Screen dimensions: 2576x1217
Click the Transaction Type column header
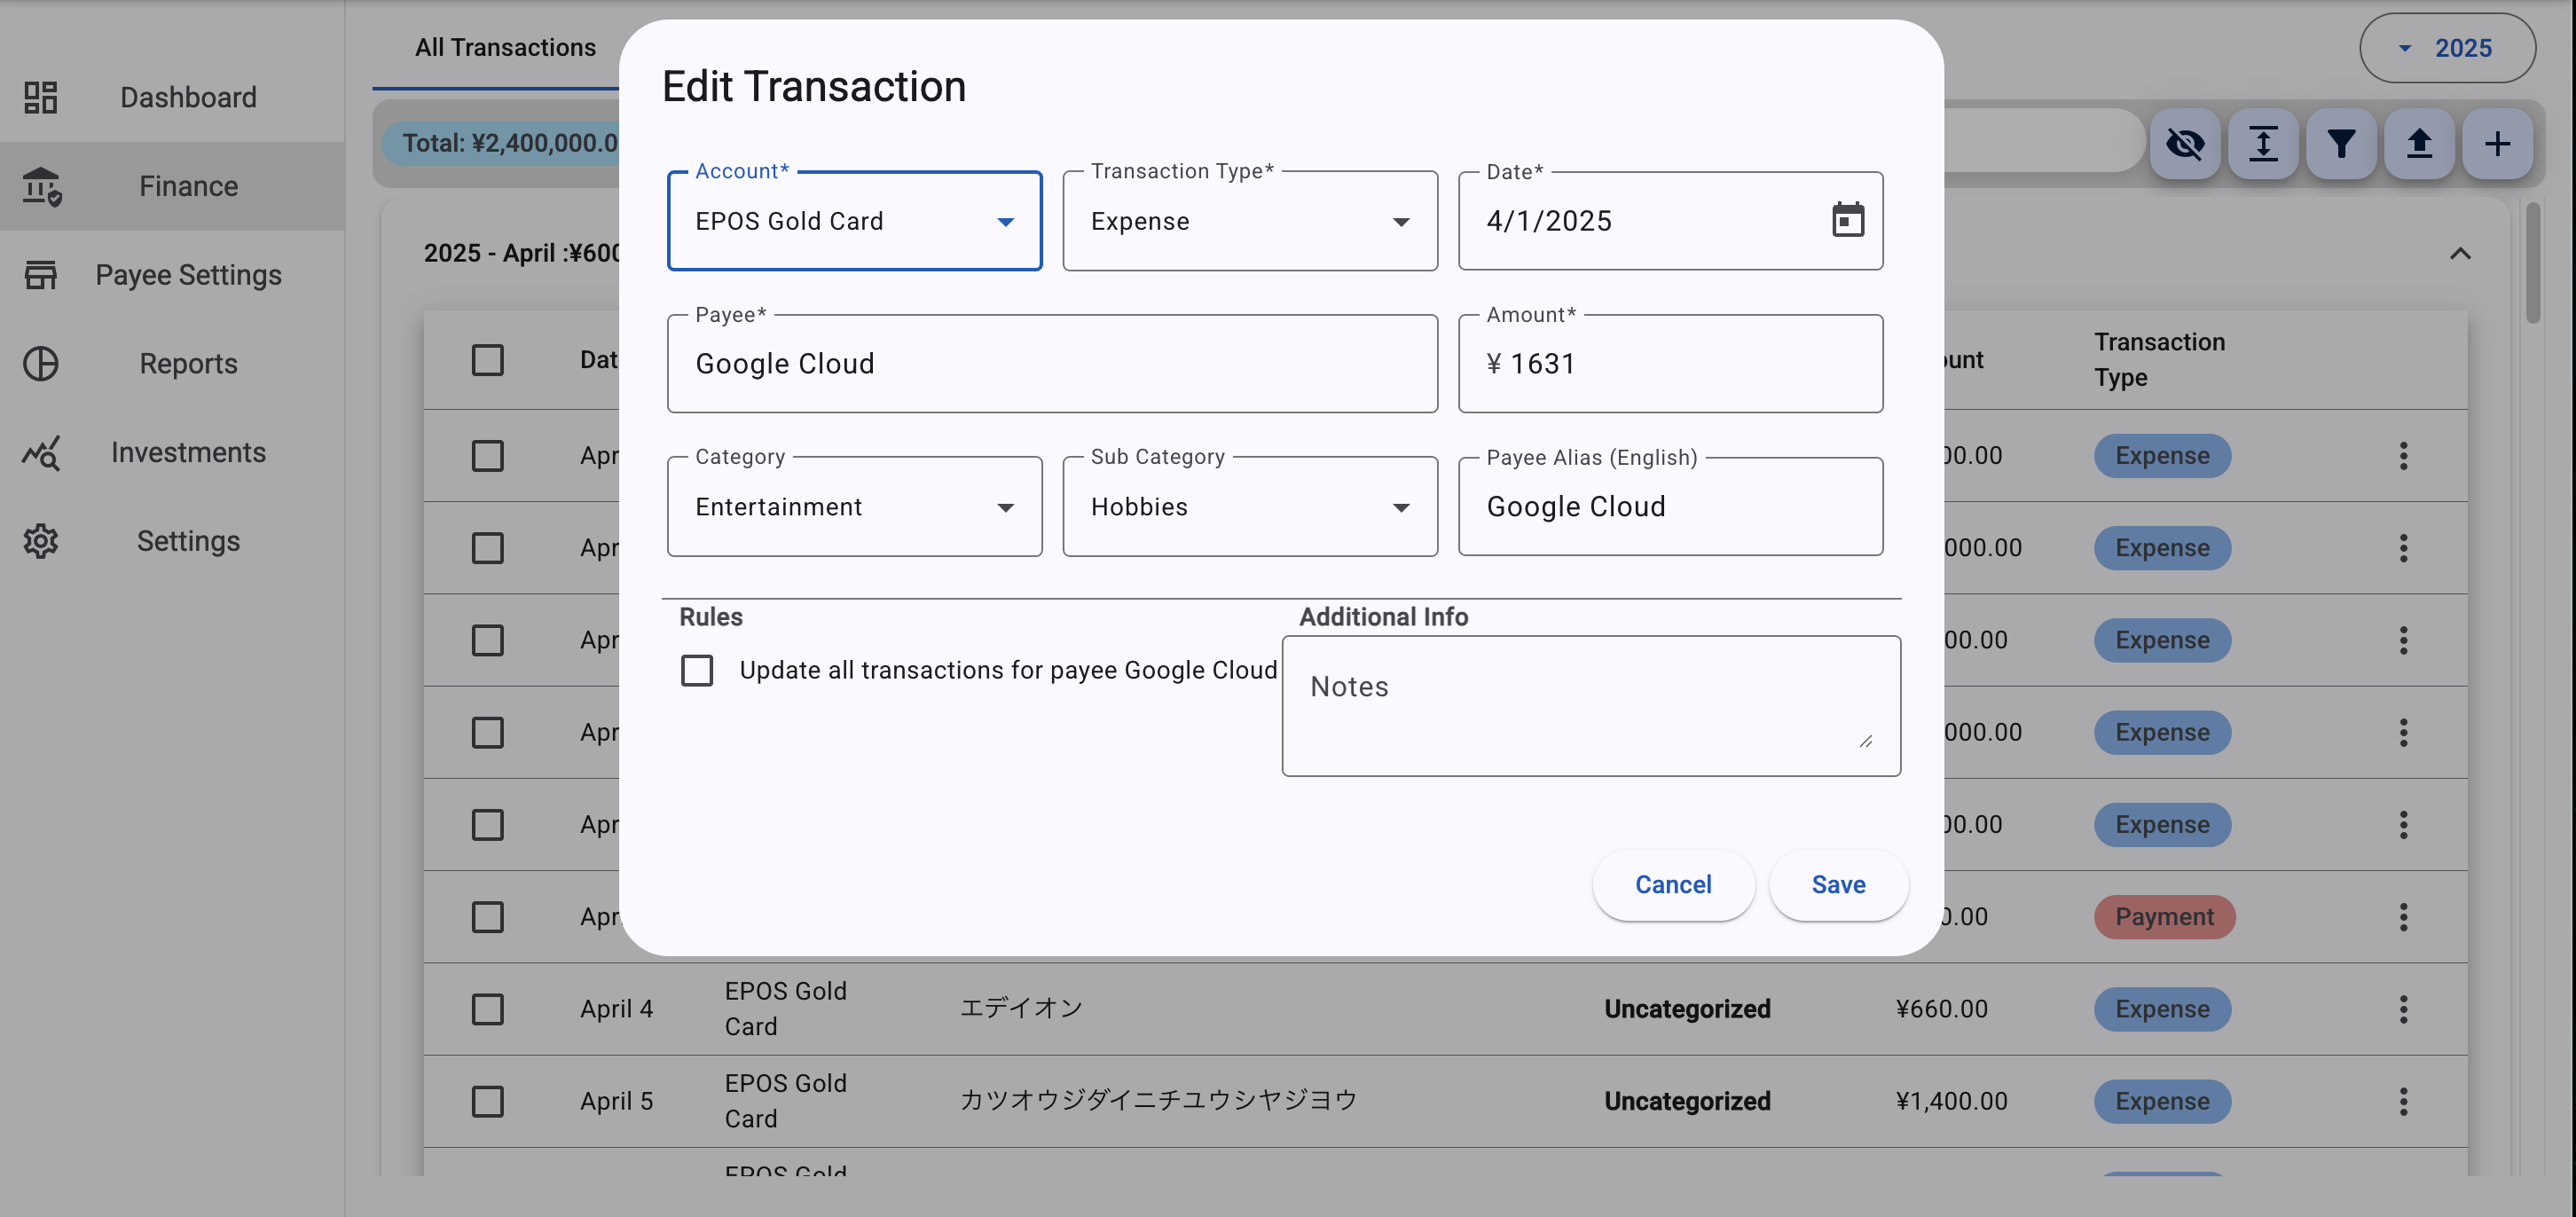pos(2160,360)
